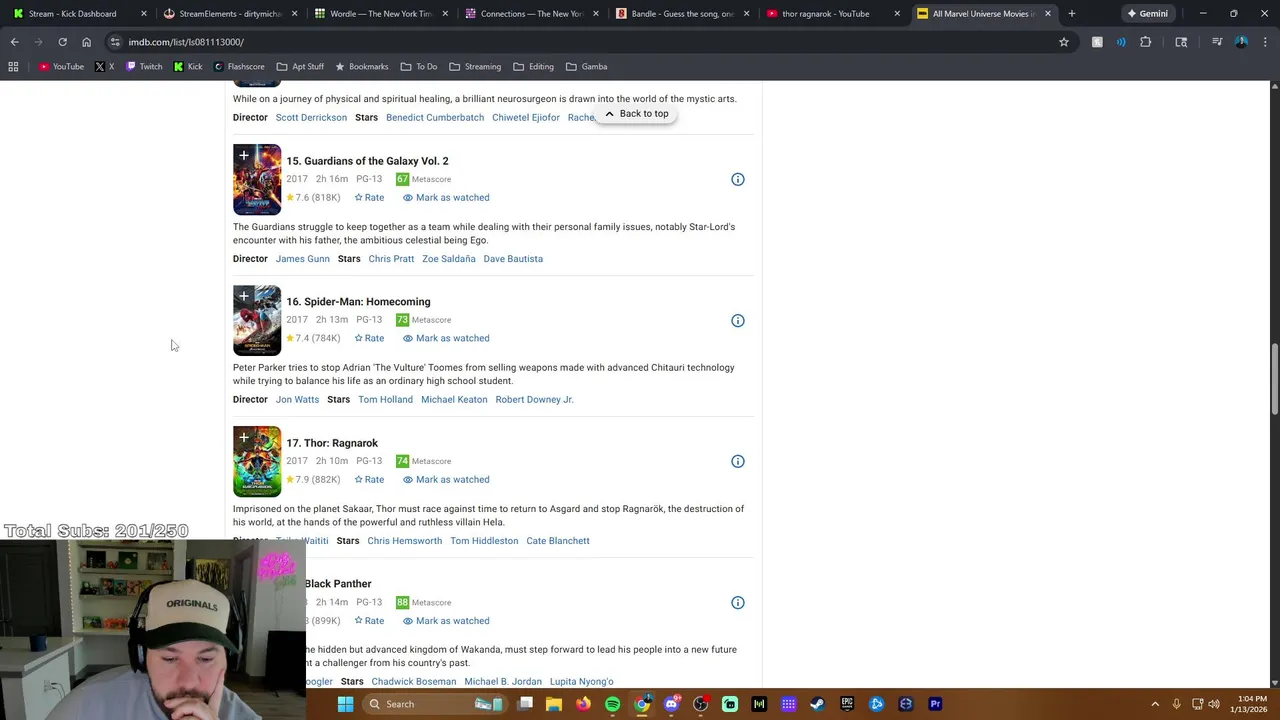Open Chrome media controls
The height and width of the screenshot is (720, 1280).
[x=1217, y=42]
